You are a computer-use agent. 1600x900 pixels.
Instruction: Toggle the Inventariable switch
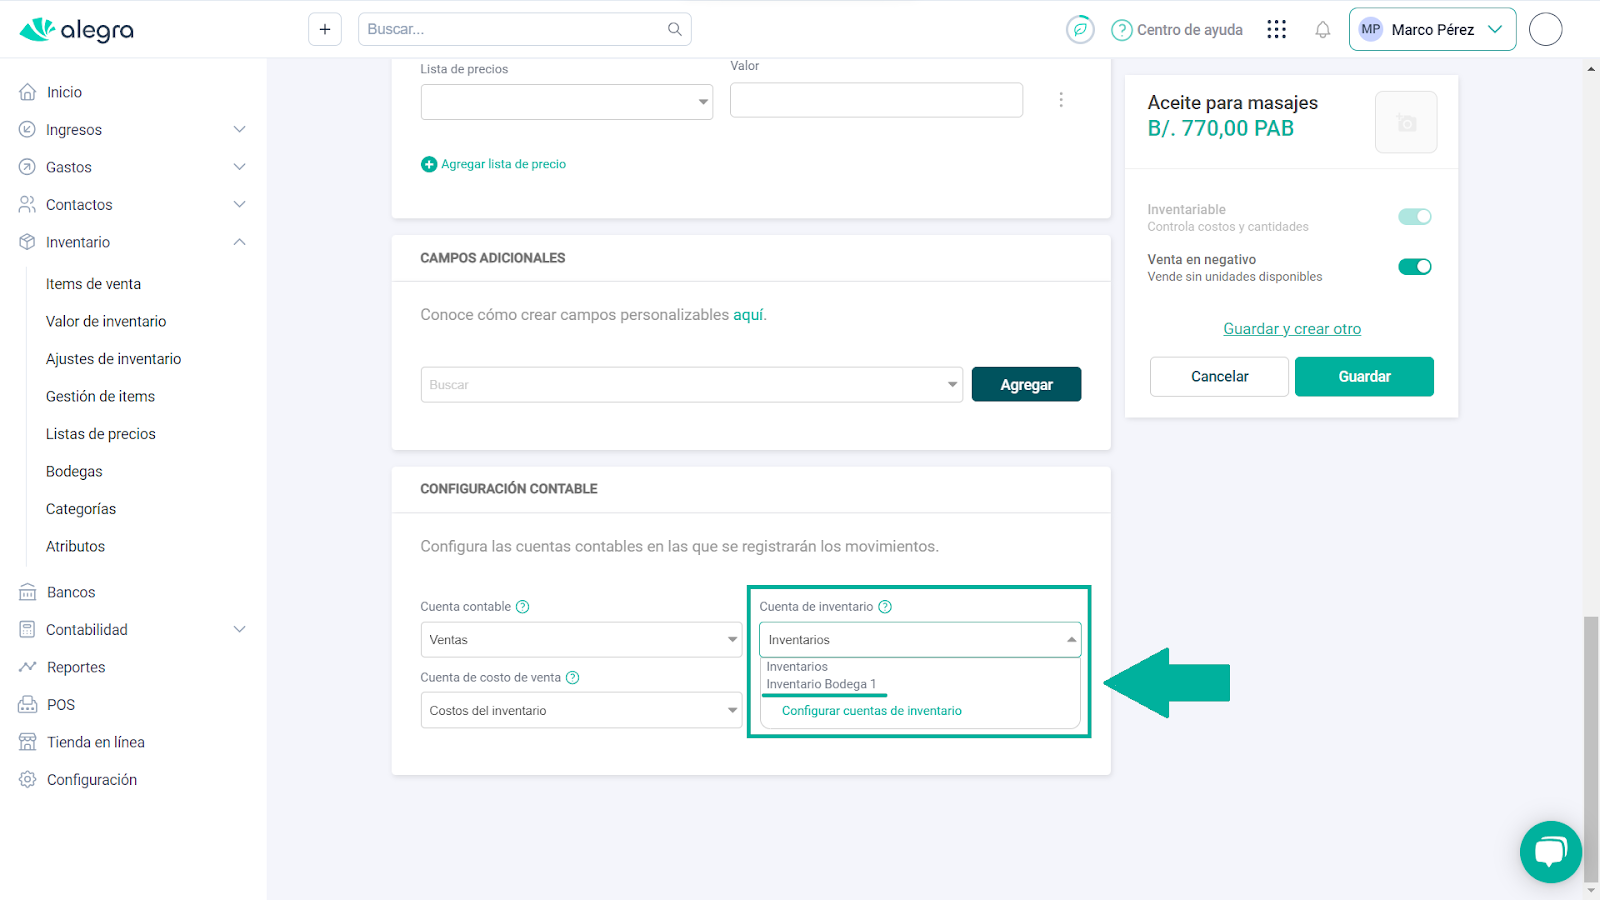click(1415, 217)
